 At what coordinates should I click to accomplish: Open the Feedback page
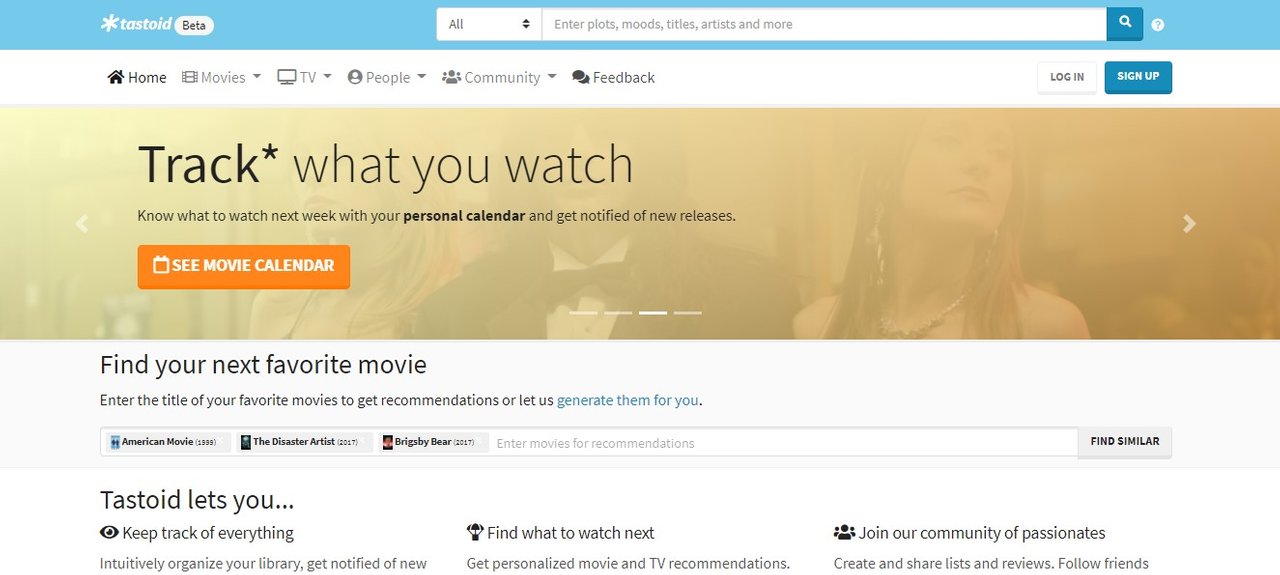[613, 77]
